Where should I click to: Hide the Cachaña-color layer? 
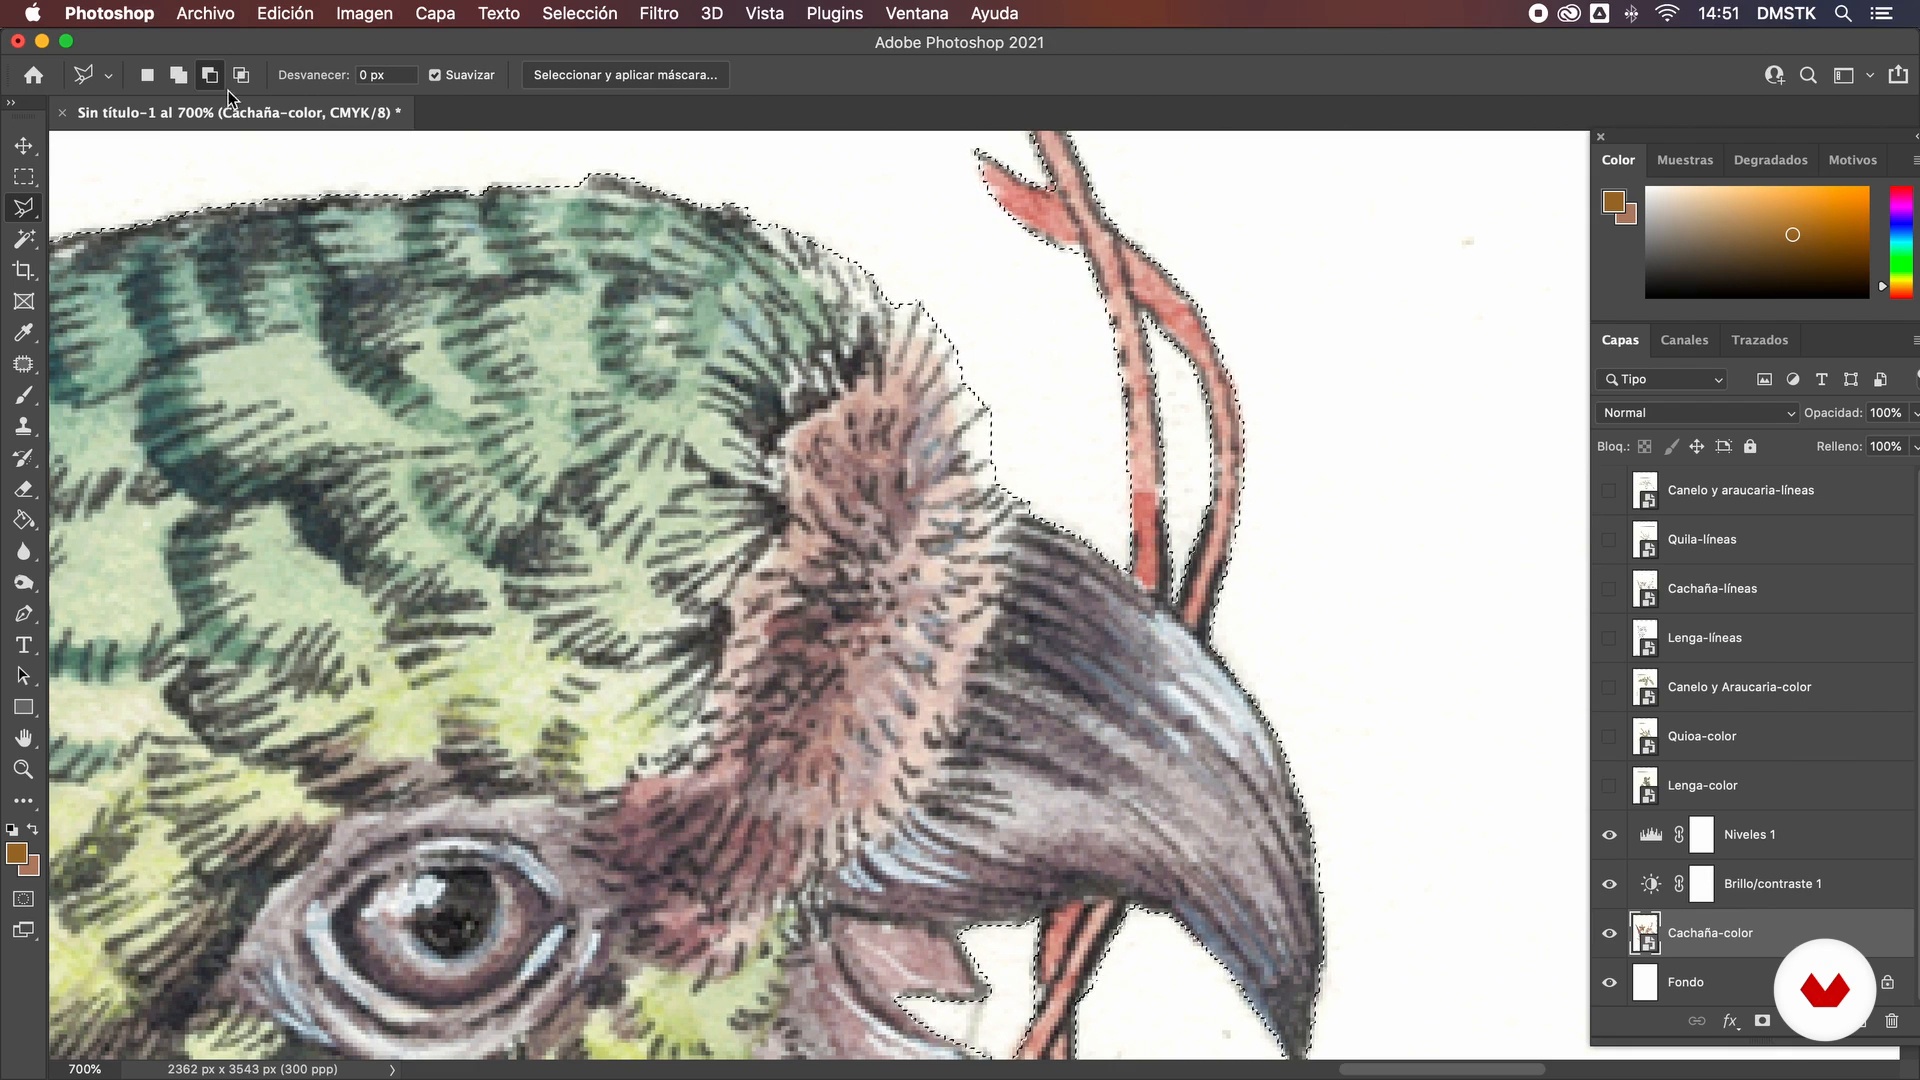coord(1609,933)
